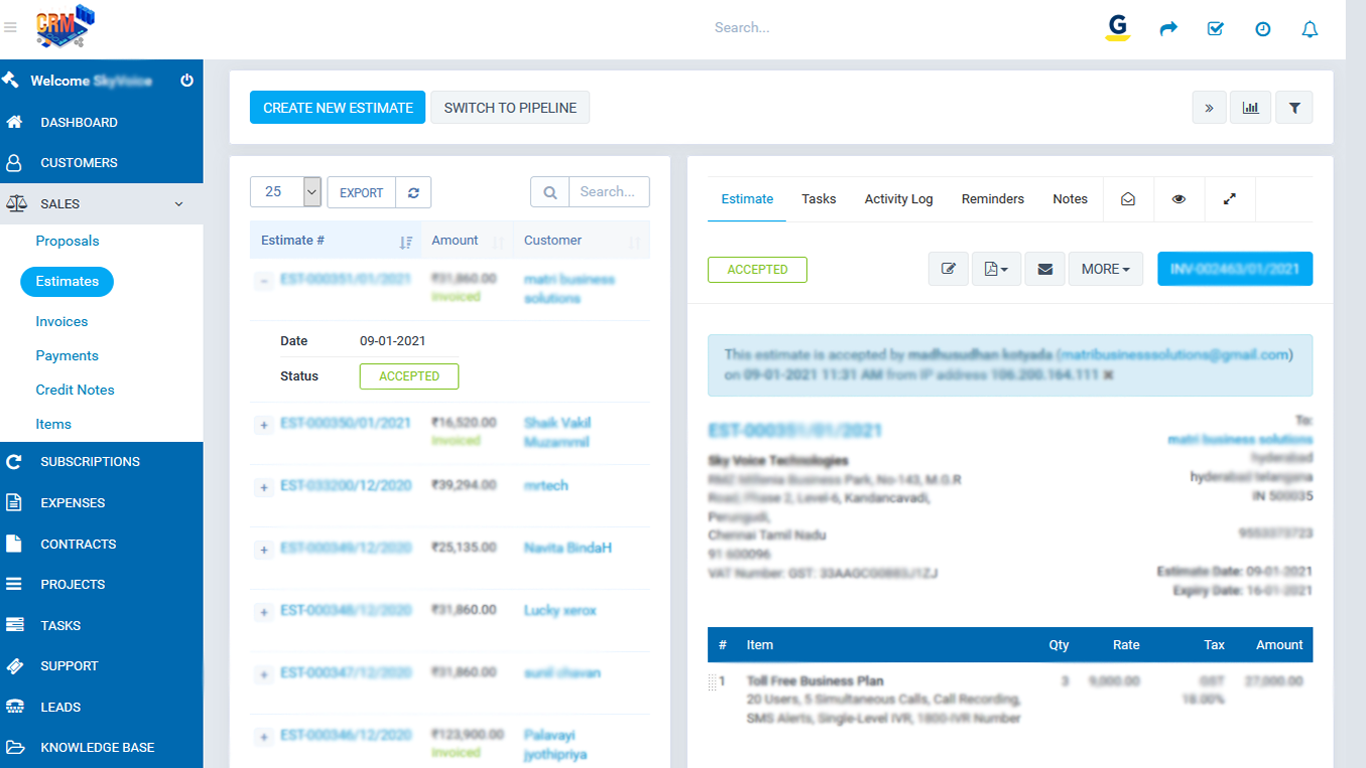Toggle the eye view icon in tabs
The height and width of the screenshot is (768, 1366).
coord(1179,199)
